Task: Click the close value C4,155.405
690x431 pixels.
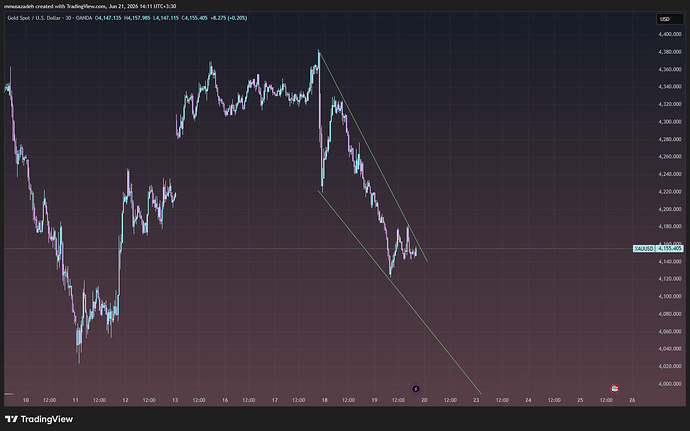Action: [x=195, y=18]
